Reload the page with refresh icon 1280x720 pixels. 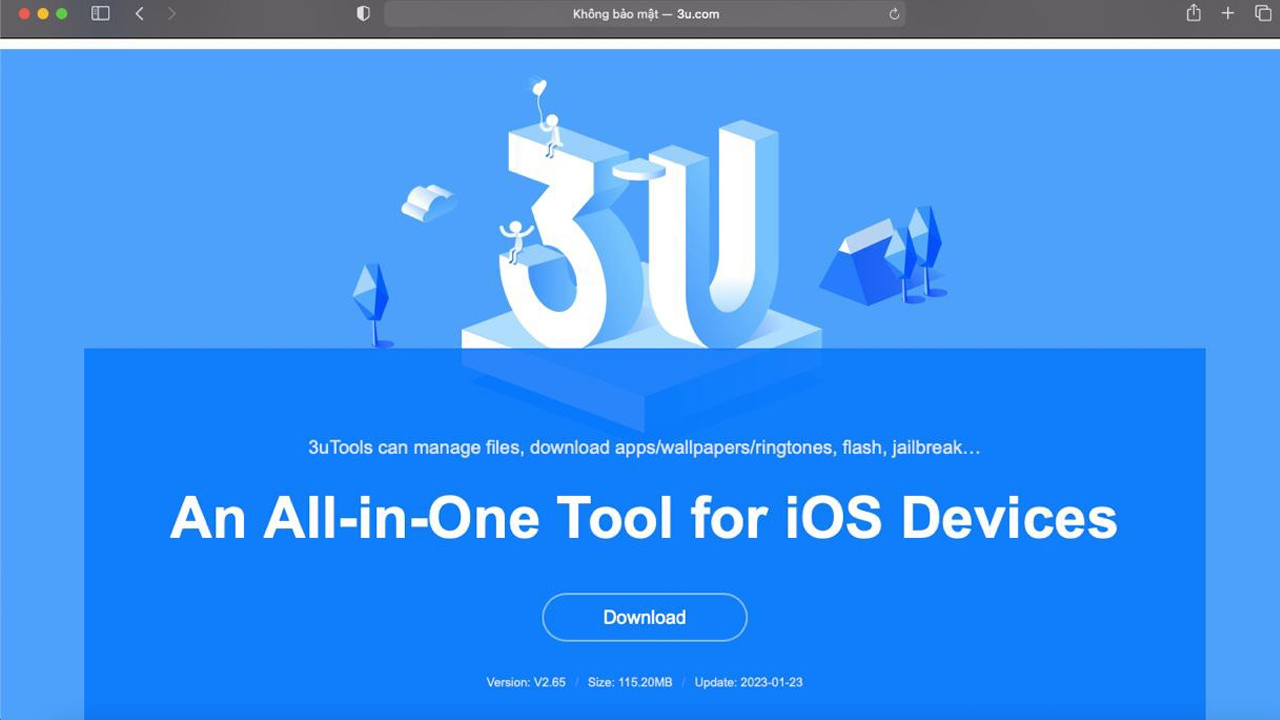[894, 14]
